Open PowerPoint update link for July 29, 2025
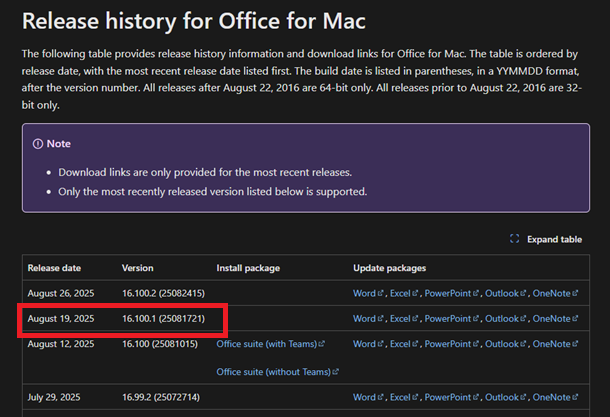The height and width of the screenshot is (417, 610). click(x=451, y=397)
